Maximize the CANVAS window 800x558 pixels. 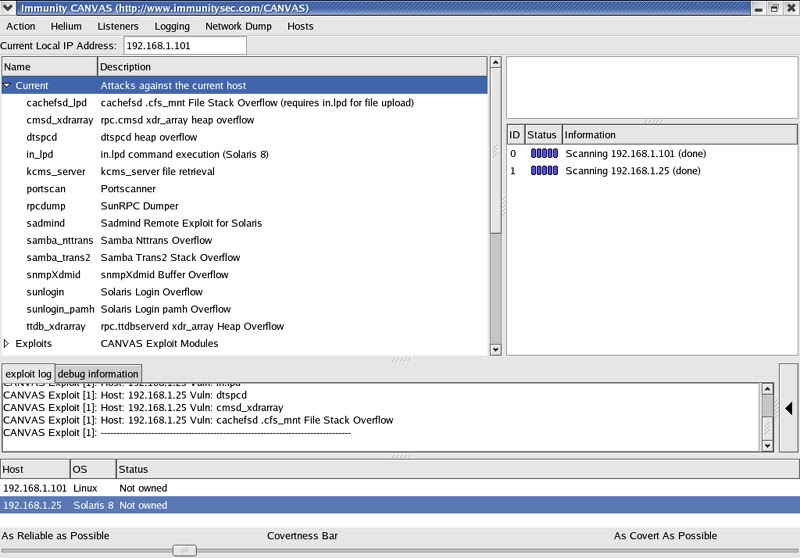(774, 8)
